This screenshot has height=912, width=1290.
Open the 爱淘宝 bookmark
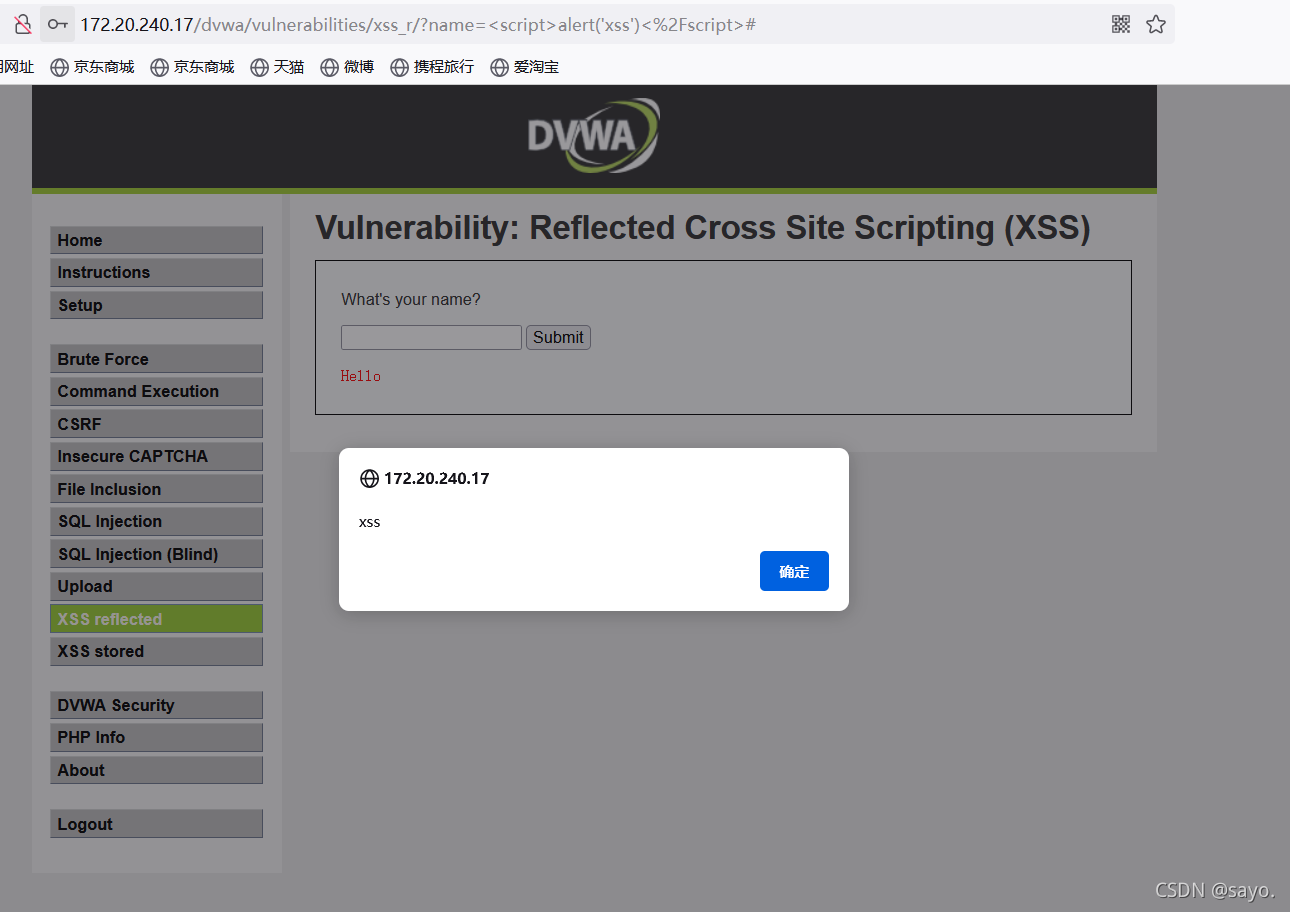coord(524,67)
